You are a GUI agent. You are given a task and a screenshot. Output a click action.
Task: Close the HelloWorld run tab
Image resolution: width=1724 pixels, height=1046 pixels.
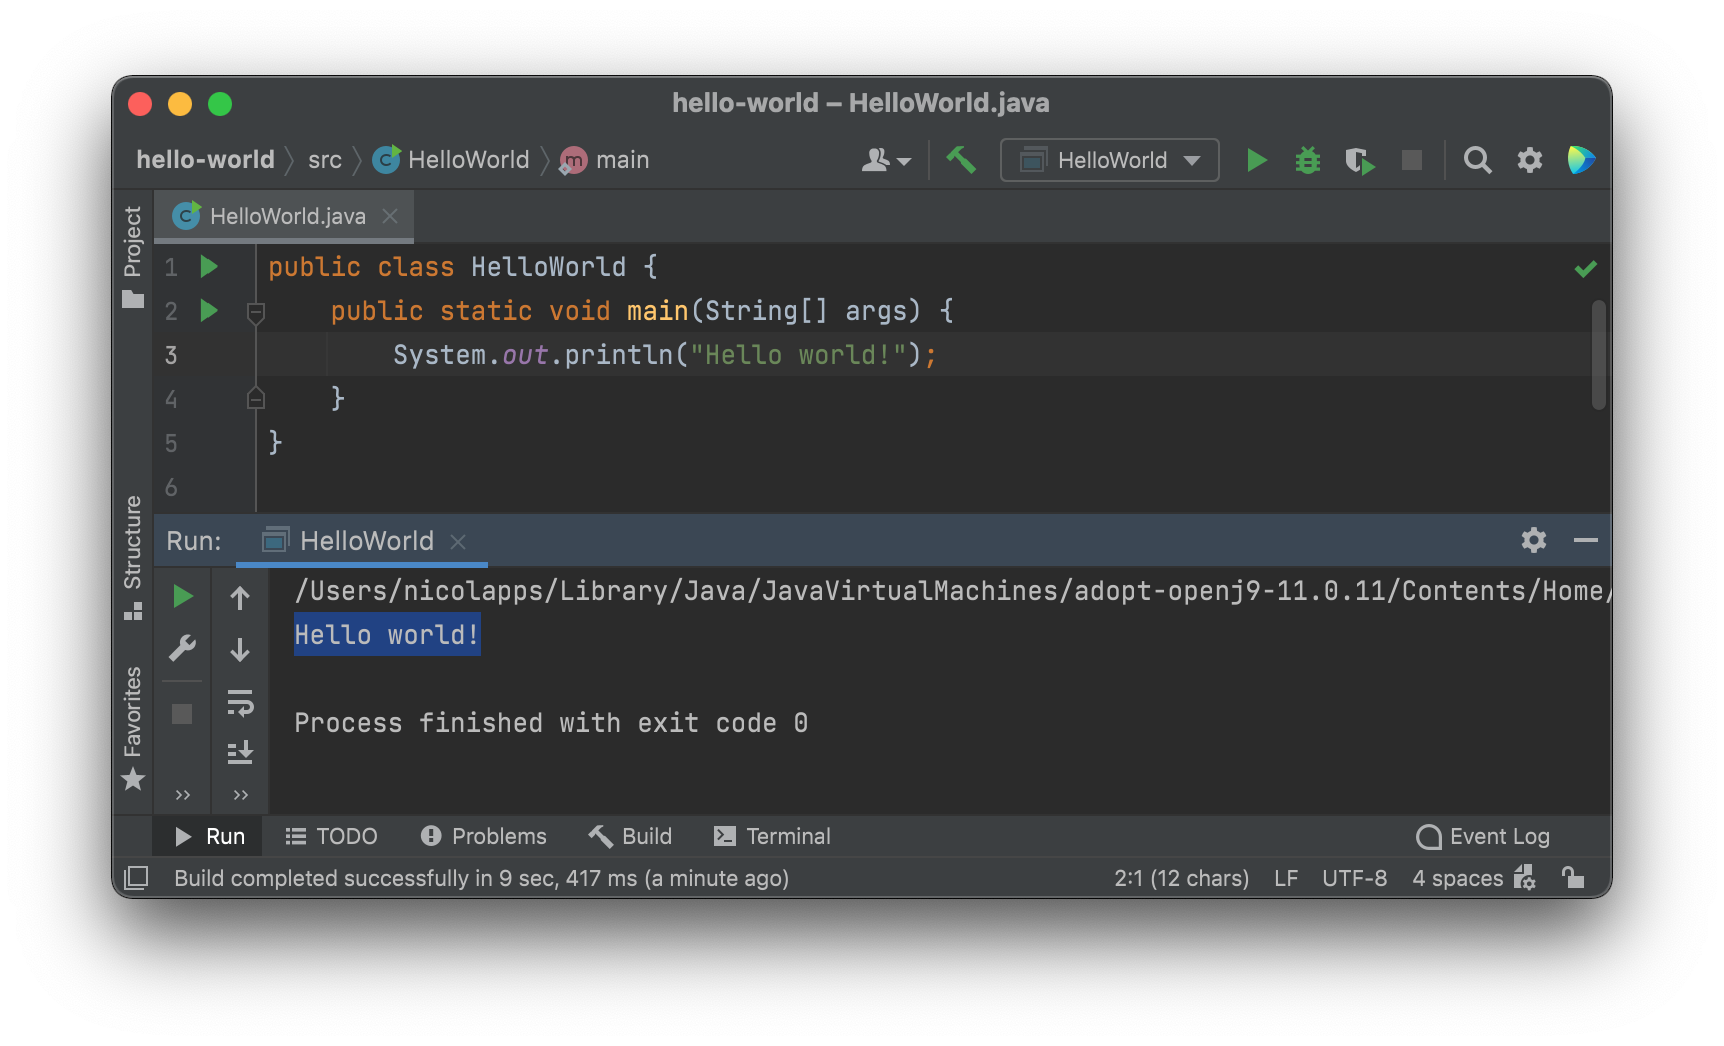pyautogui.click(x=458, y=541)
